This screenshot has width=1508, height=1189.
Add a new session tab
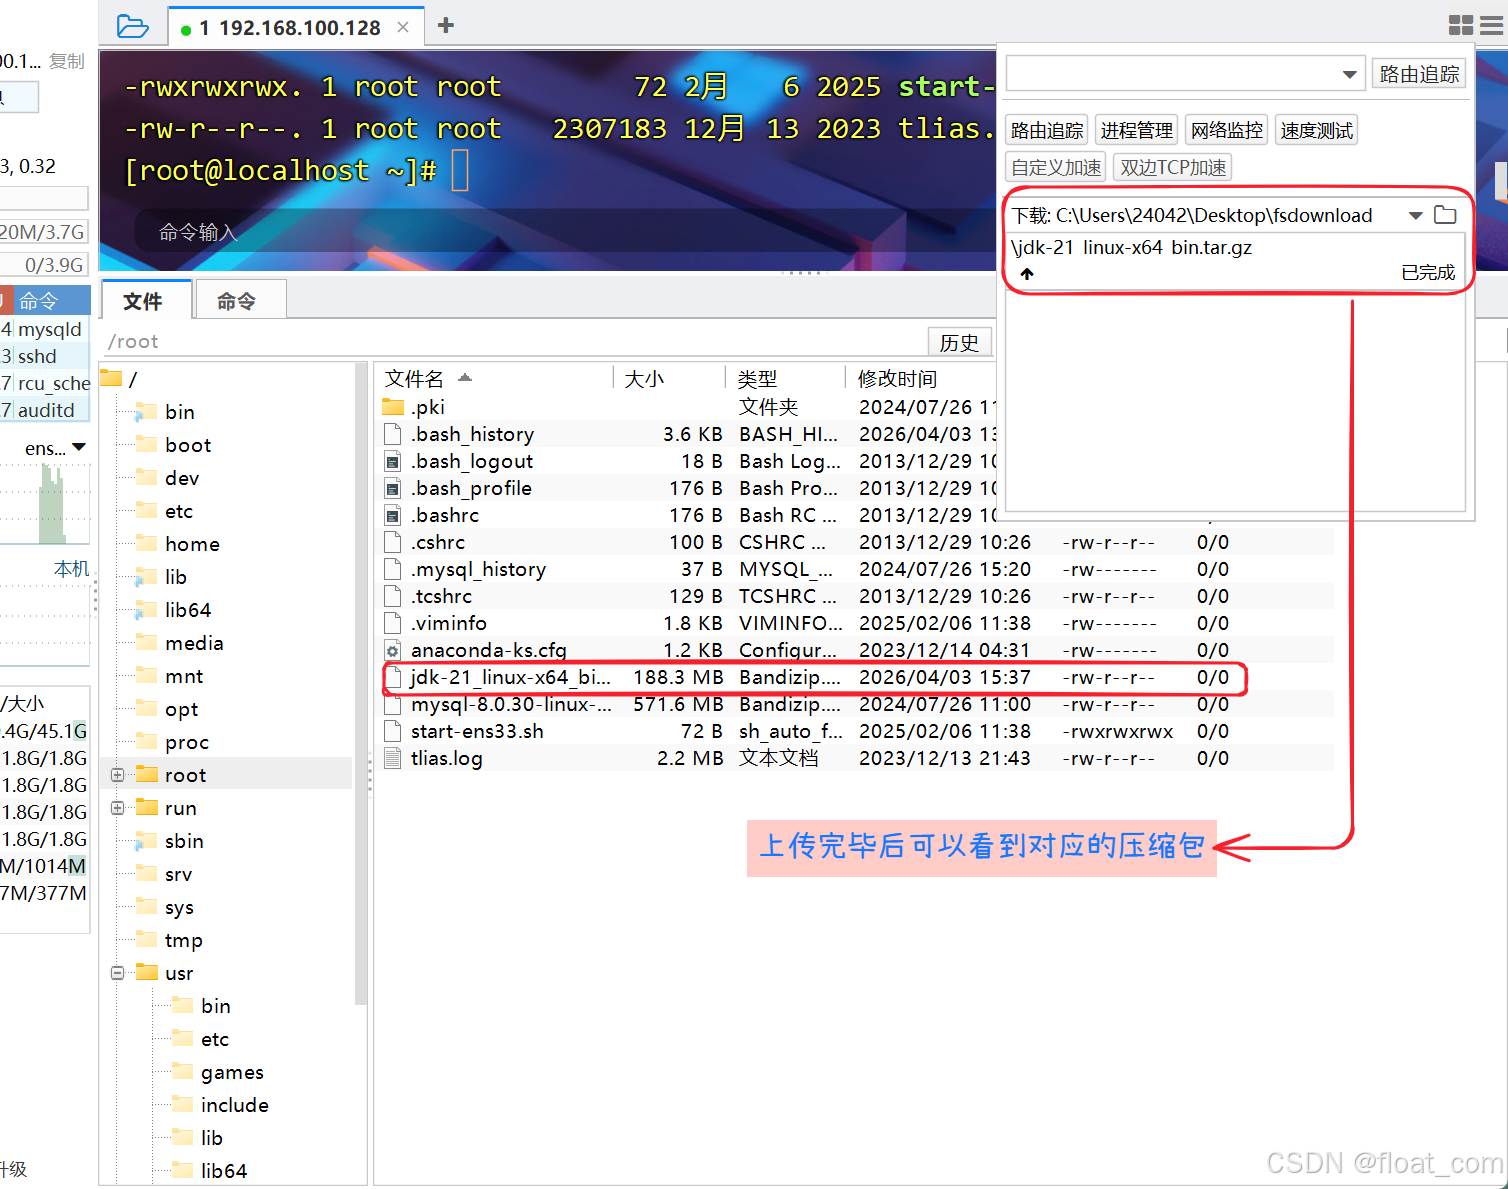[x=446, y=25]
